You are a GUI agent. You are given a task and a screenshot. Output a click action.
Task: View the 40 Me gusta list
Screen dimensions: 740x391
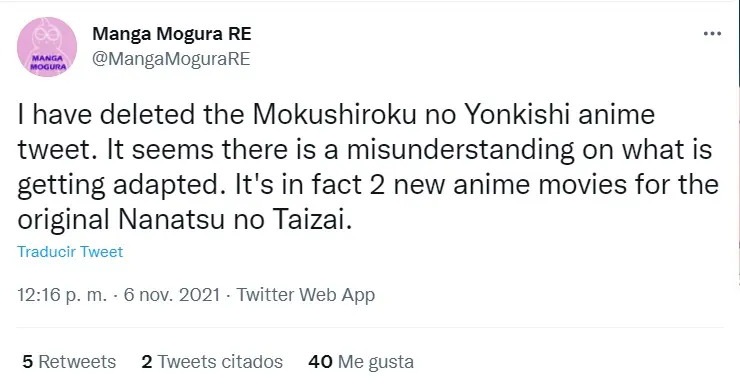coord(361,362)
